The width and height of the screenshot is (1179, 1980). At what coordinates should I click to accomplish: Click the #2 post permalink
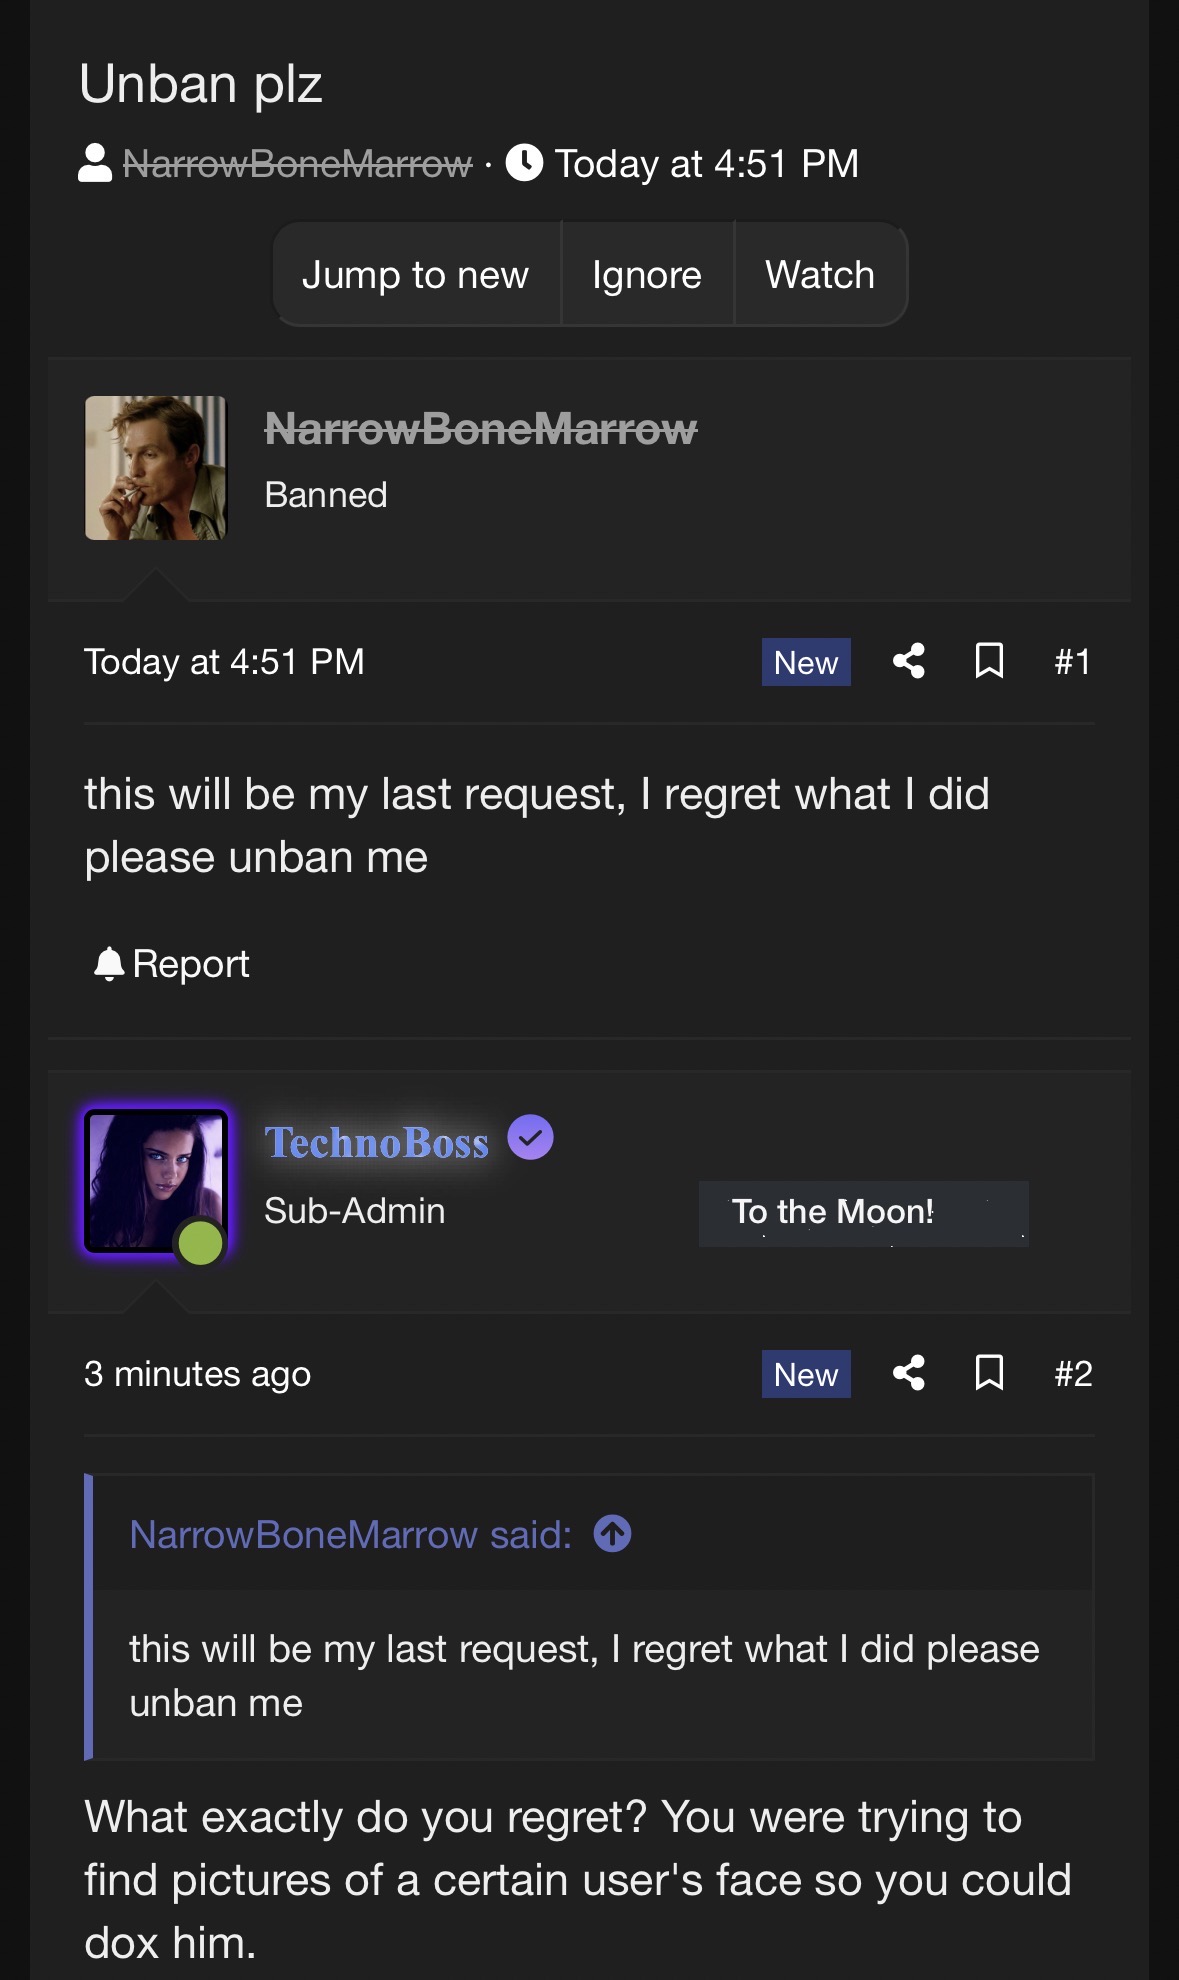coord(1072,1374)
